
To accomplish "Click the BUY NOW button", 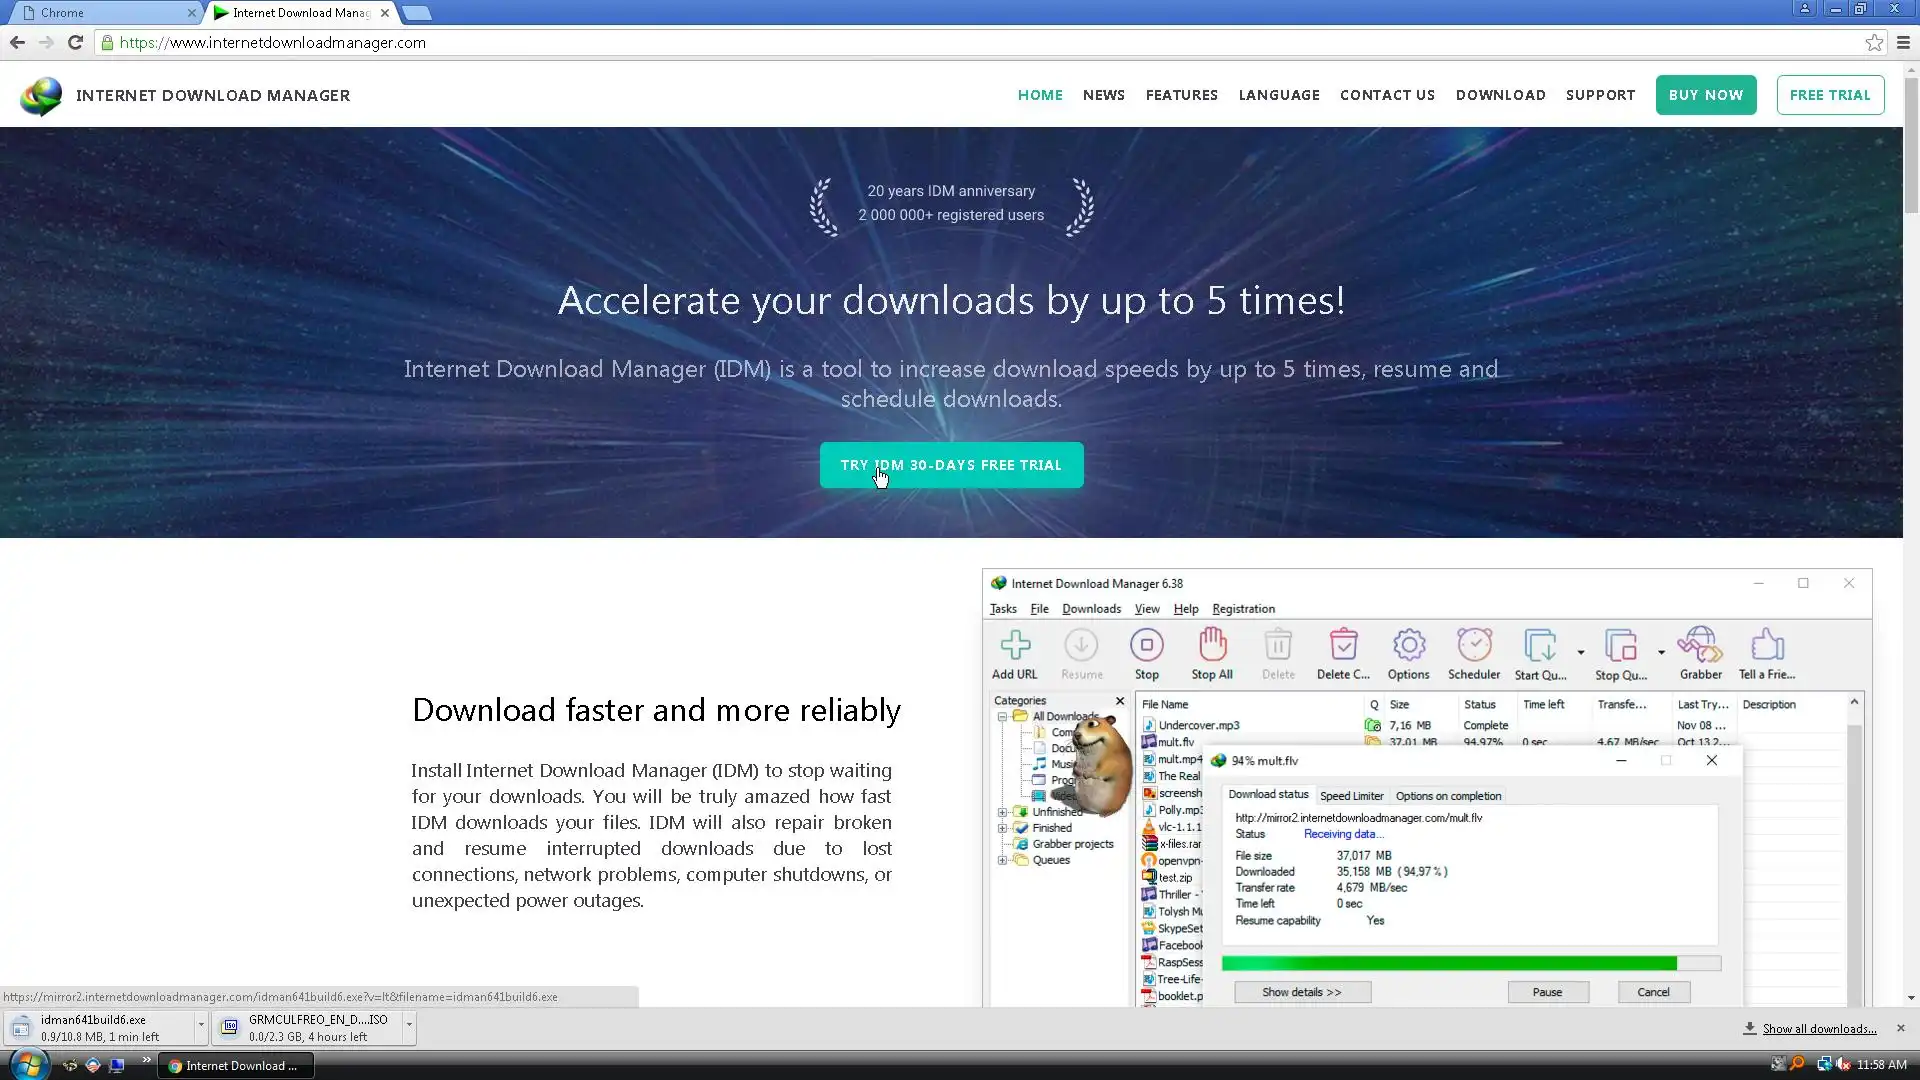I will tap(1705, 95).
